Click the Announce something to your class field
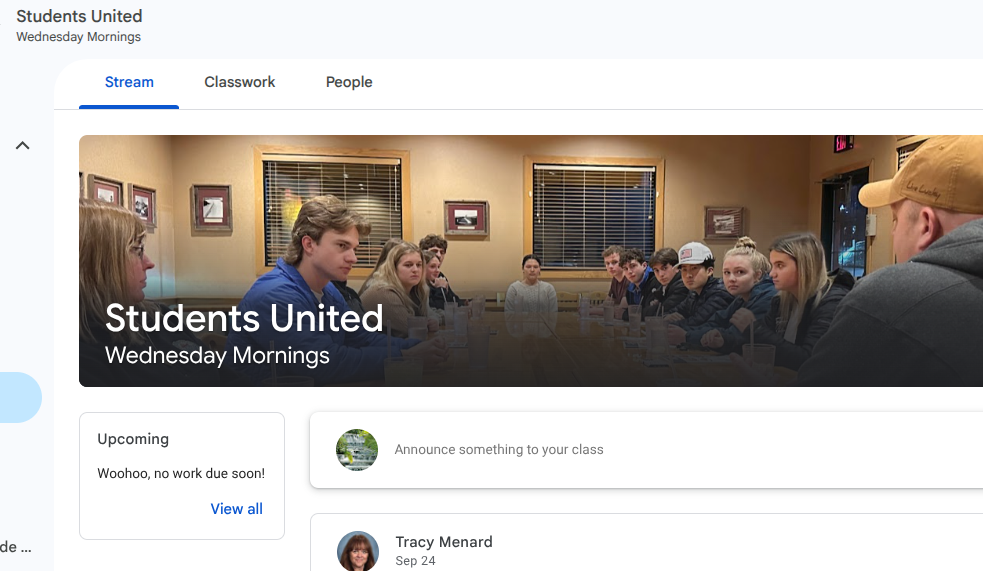983x571 pixels. [x=646, y=450]
